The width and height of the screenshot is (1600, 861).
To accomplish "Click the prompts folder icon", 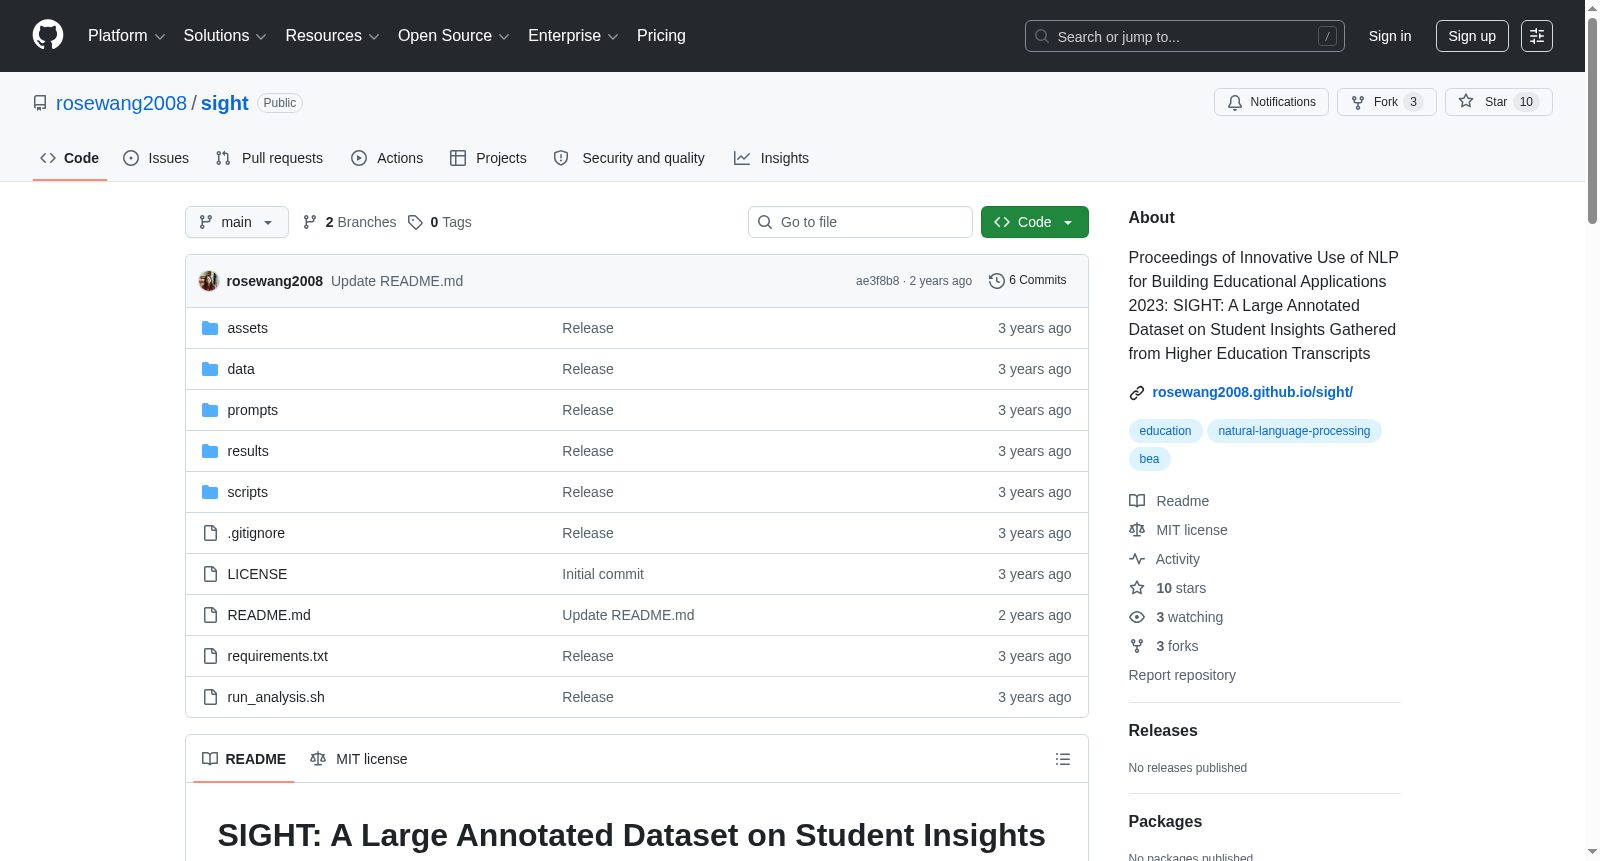I will point(210,410).
